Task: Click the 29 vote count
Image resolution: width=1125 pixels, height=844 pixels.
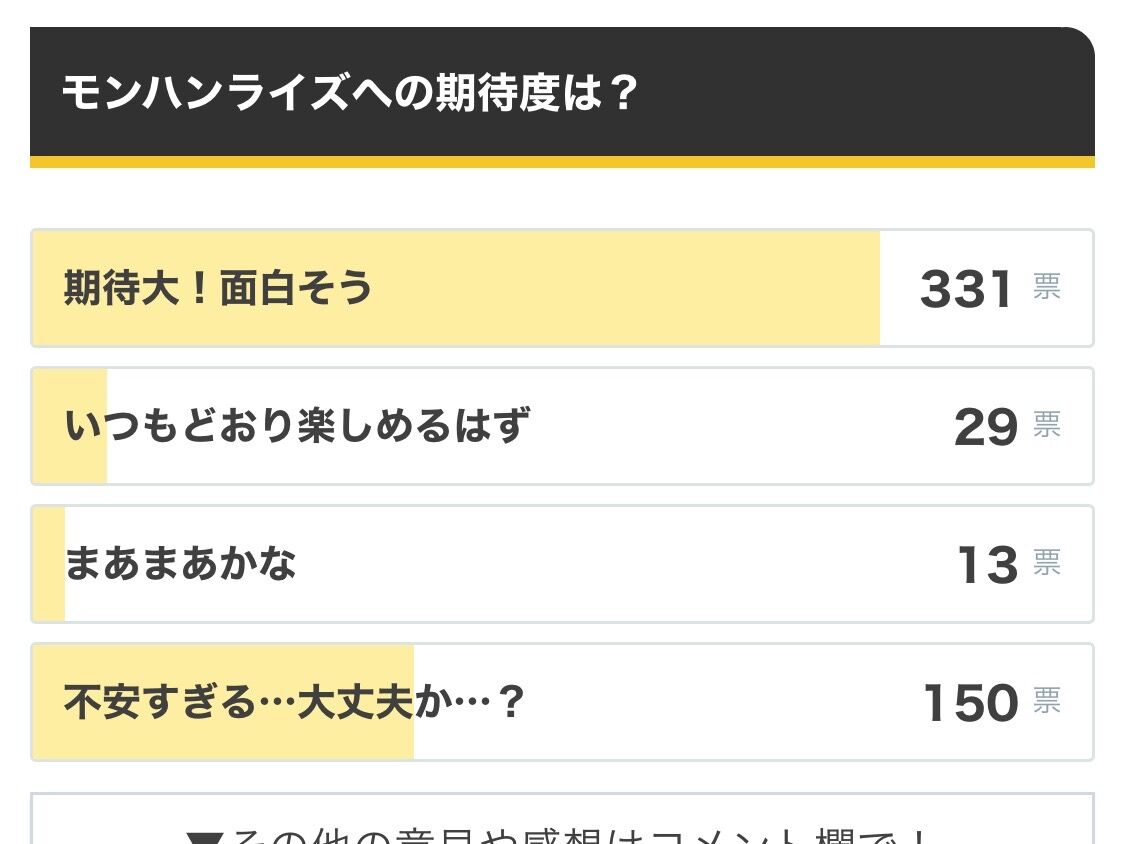Action: click(986, 426)
